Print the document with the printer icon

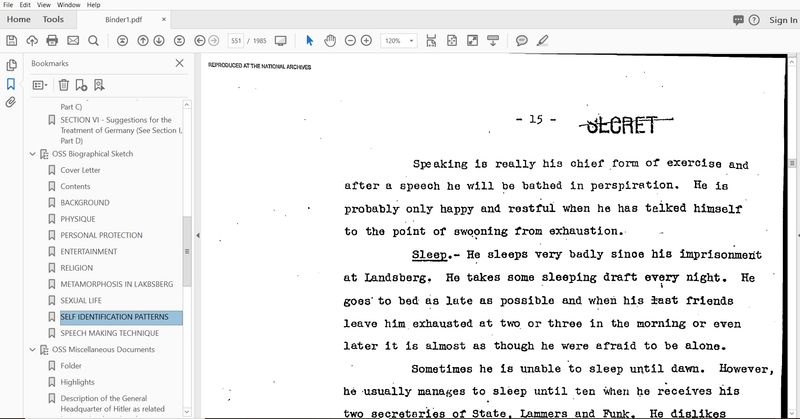pos(52,40)
